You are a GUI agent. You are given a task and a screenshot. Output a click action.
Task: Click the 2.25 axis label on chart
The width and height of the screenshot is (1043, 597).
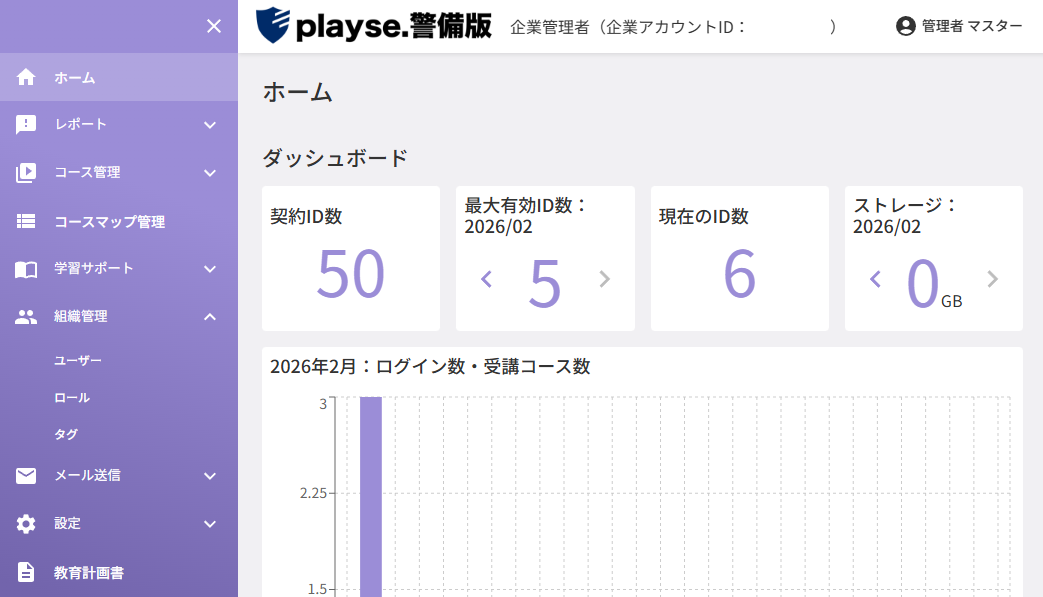(313, 493)
